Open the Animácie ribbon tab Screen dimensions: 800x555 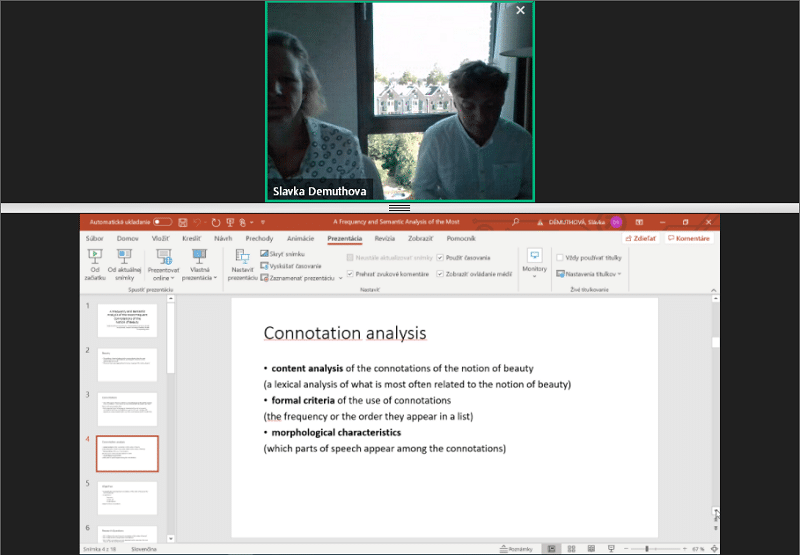300,239
